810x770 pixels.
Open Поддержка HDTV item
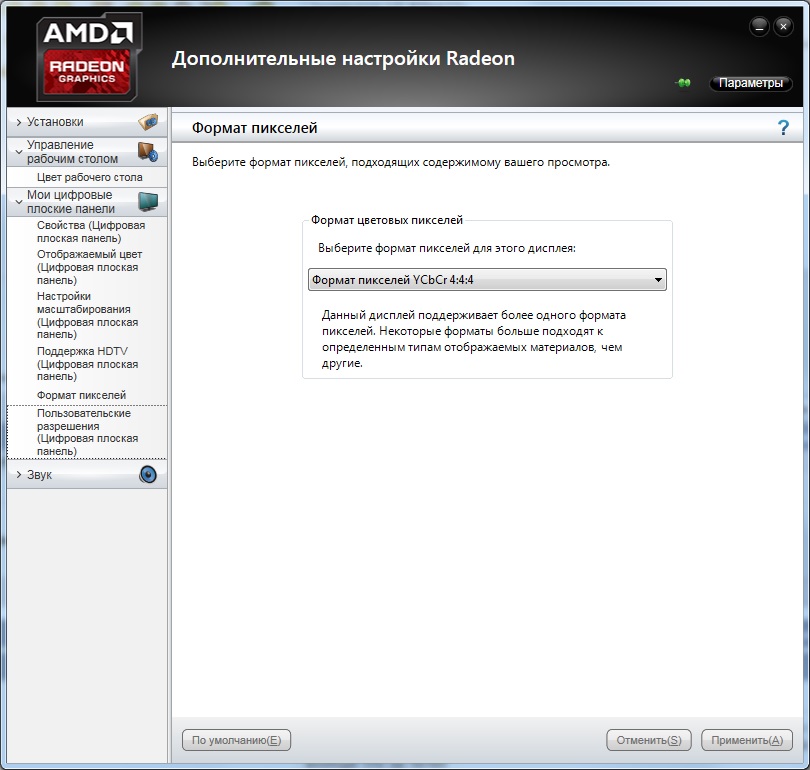click(x=87, y=364)
